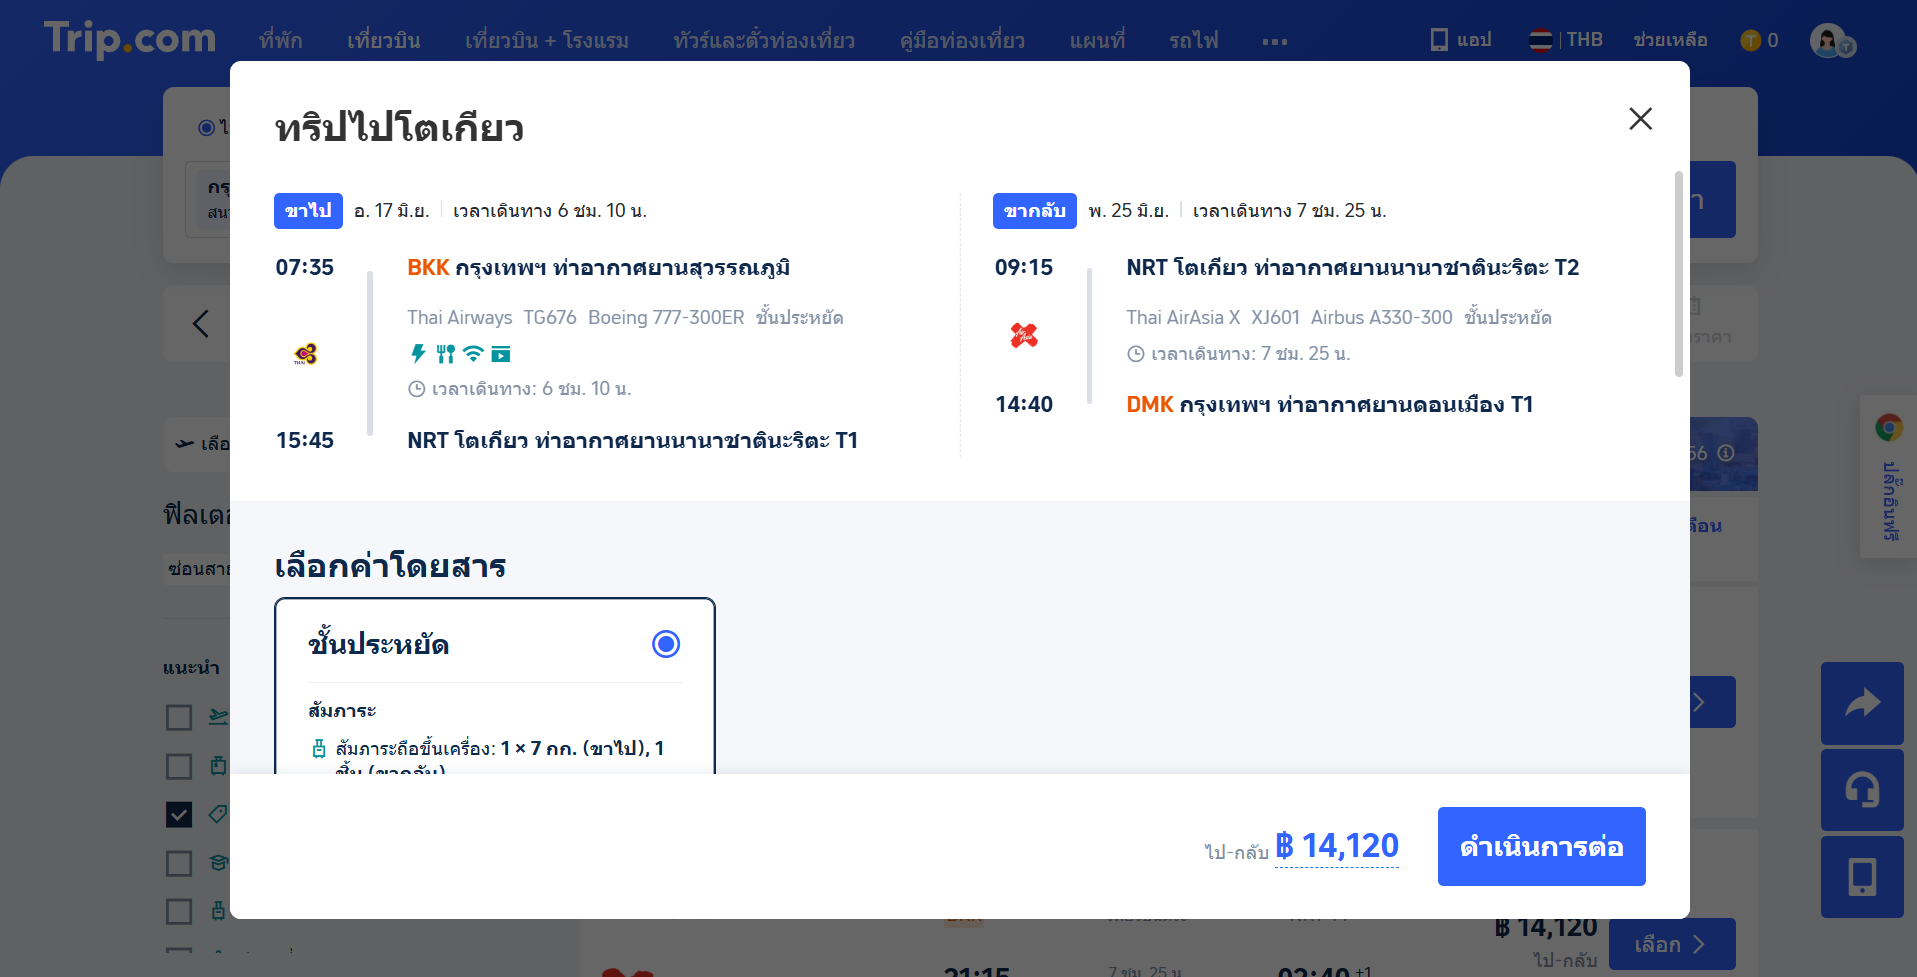The width and height of the screenshot is (1917, 977).
Task: Click the Thai AirAsia X airline logo
Action: (1024, 335)
